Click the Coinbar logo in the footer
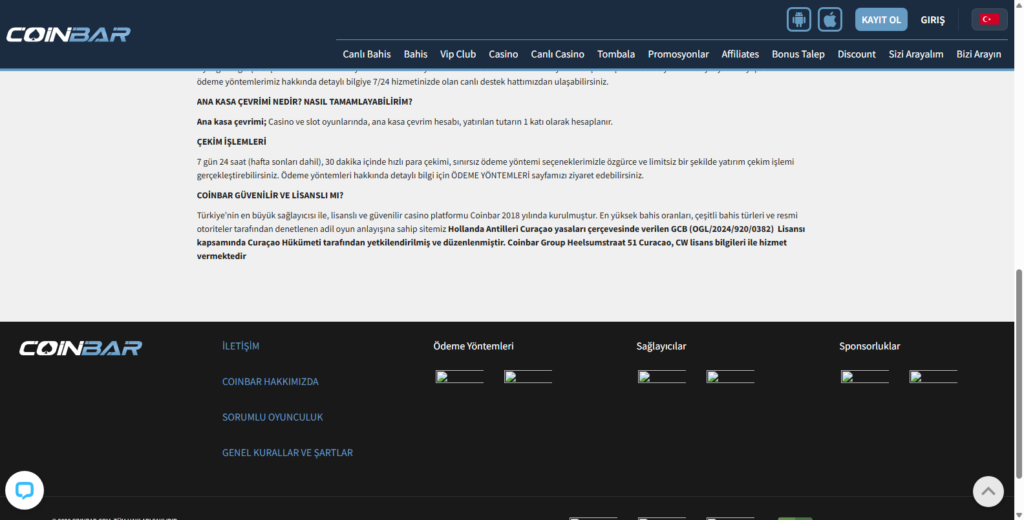 pyautogui.click(x=81, y=348)
